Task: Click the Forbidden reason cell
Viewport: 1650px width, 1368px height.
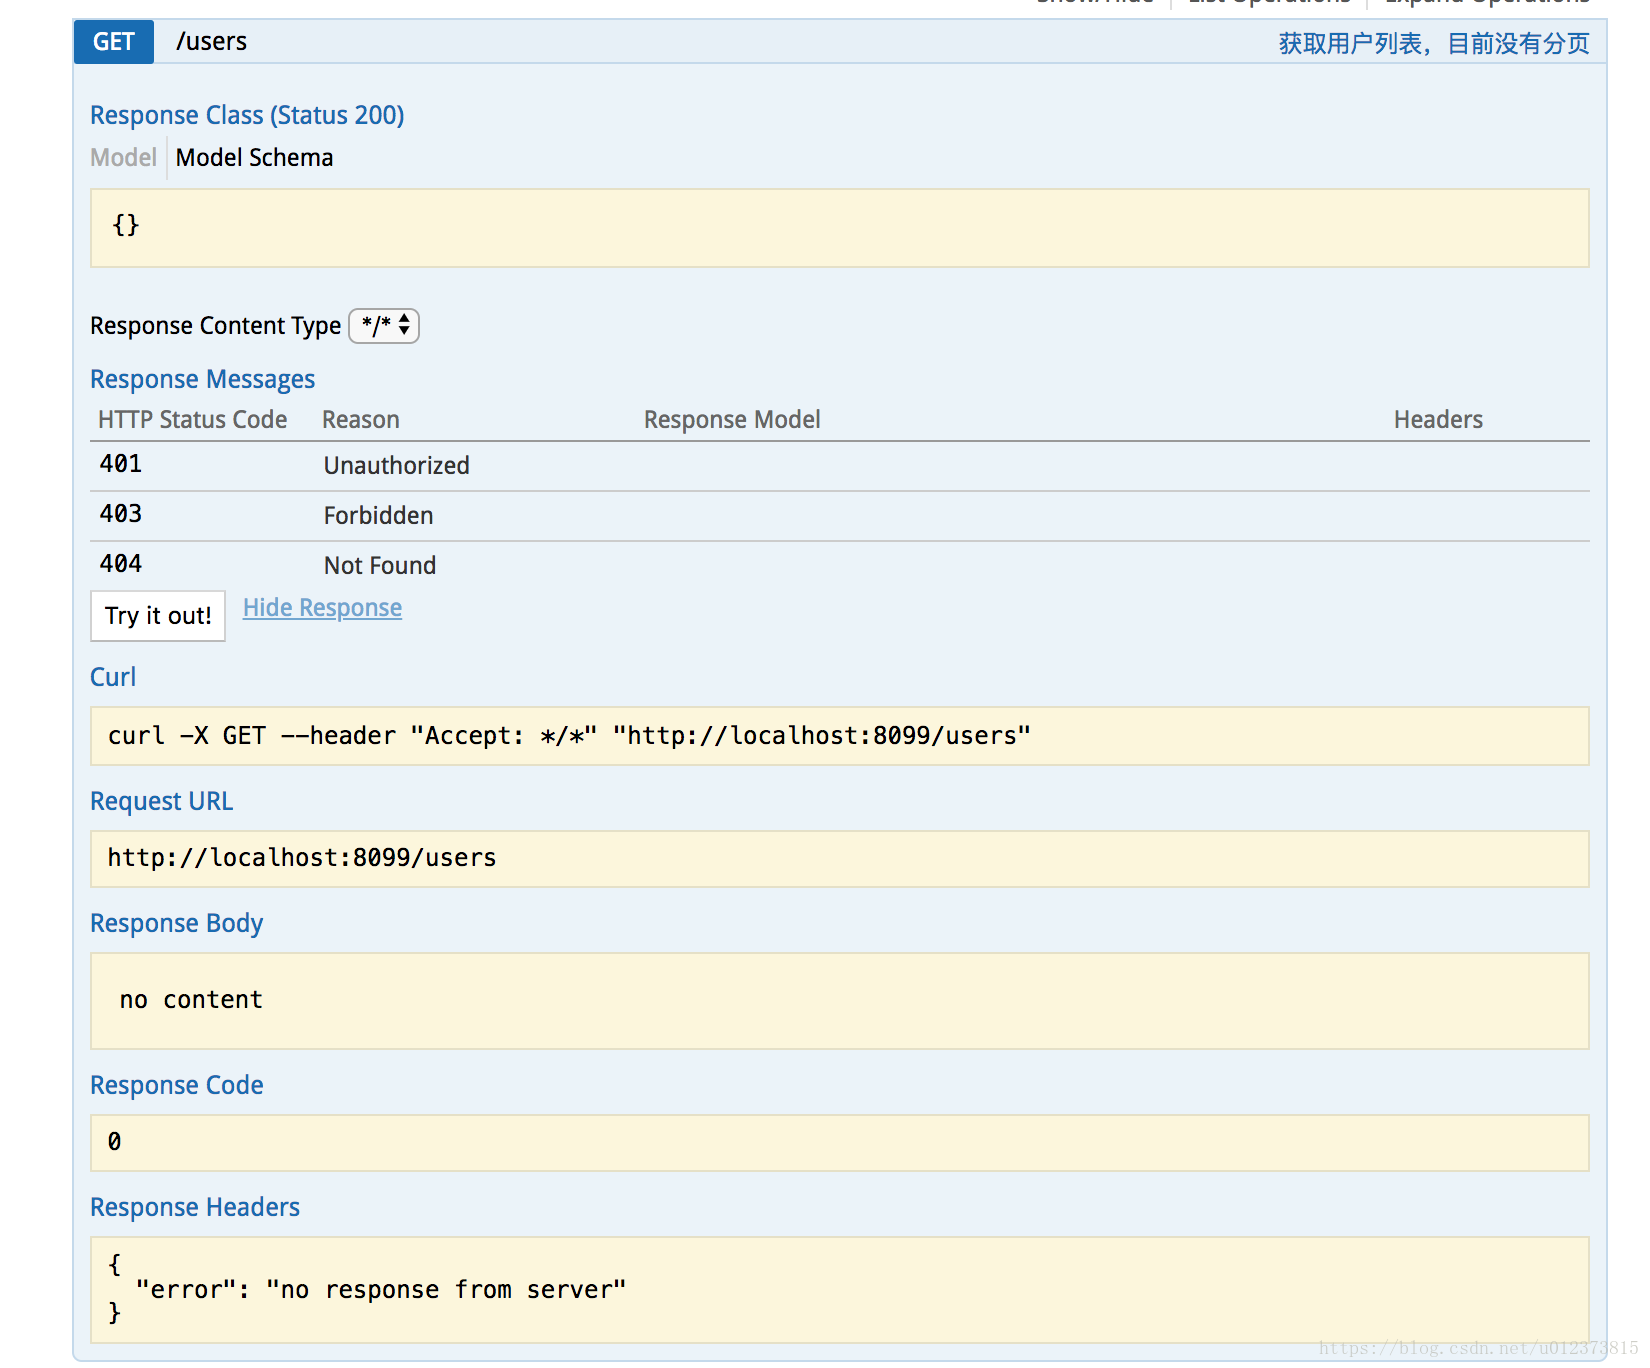Action: point(378,516)
